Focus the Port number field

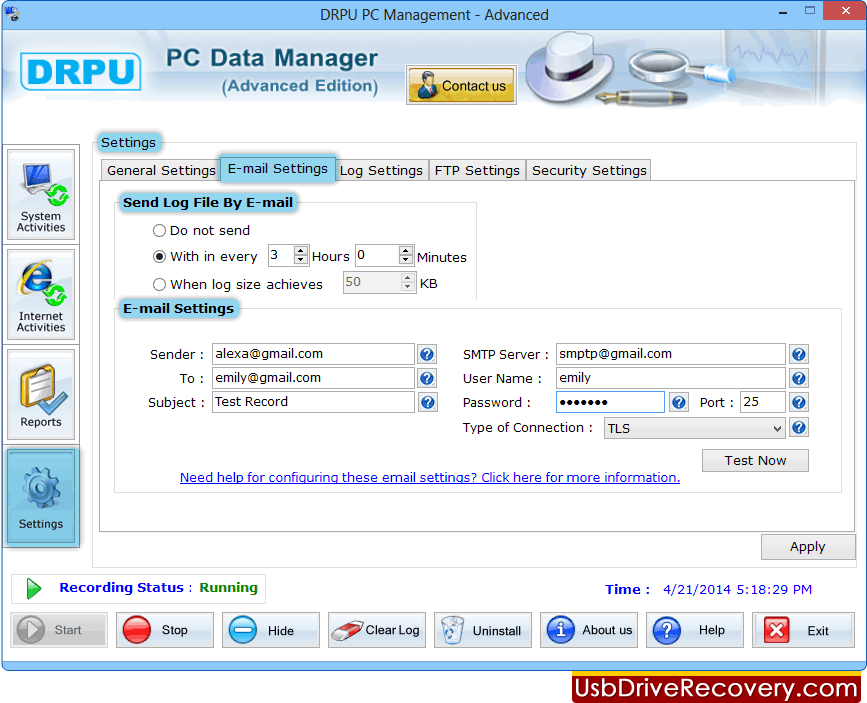click(762, 402)
